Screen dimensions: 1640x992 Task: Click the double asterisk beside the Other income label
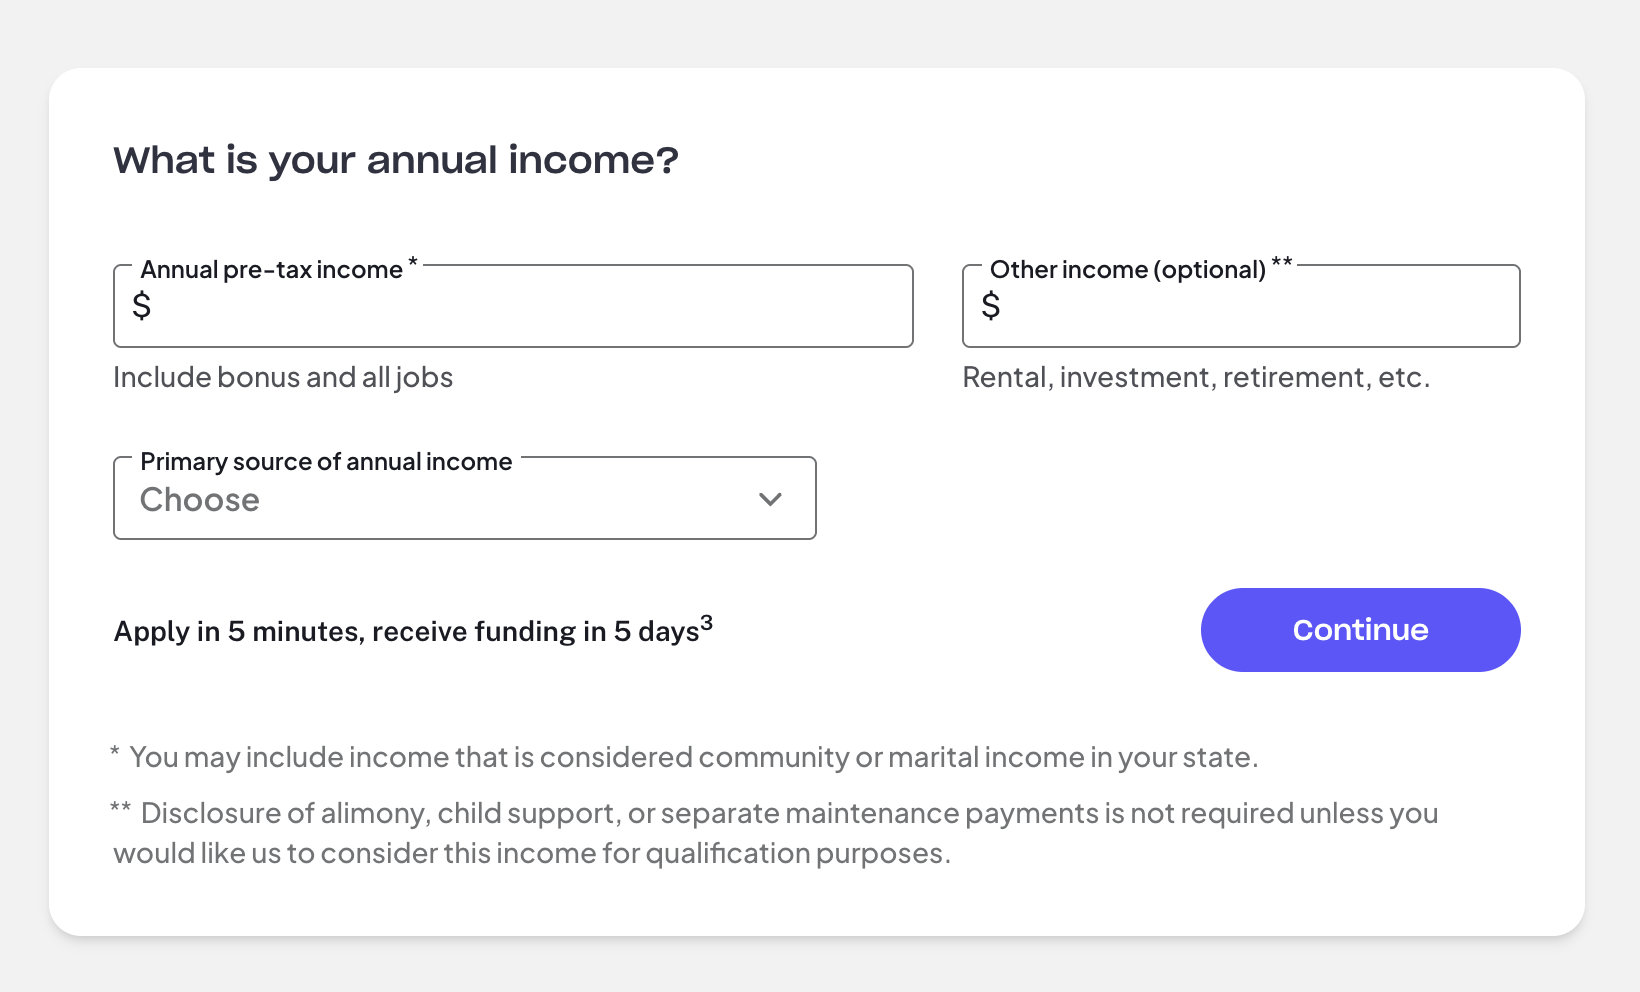point(1282,264)
